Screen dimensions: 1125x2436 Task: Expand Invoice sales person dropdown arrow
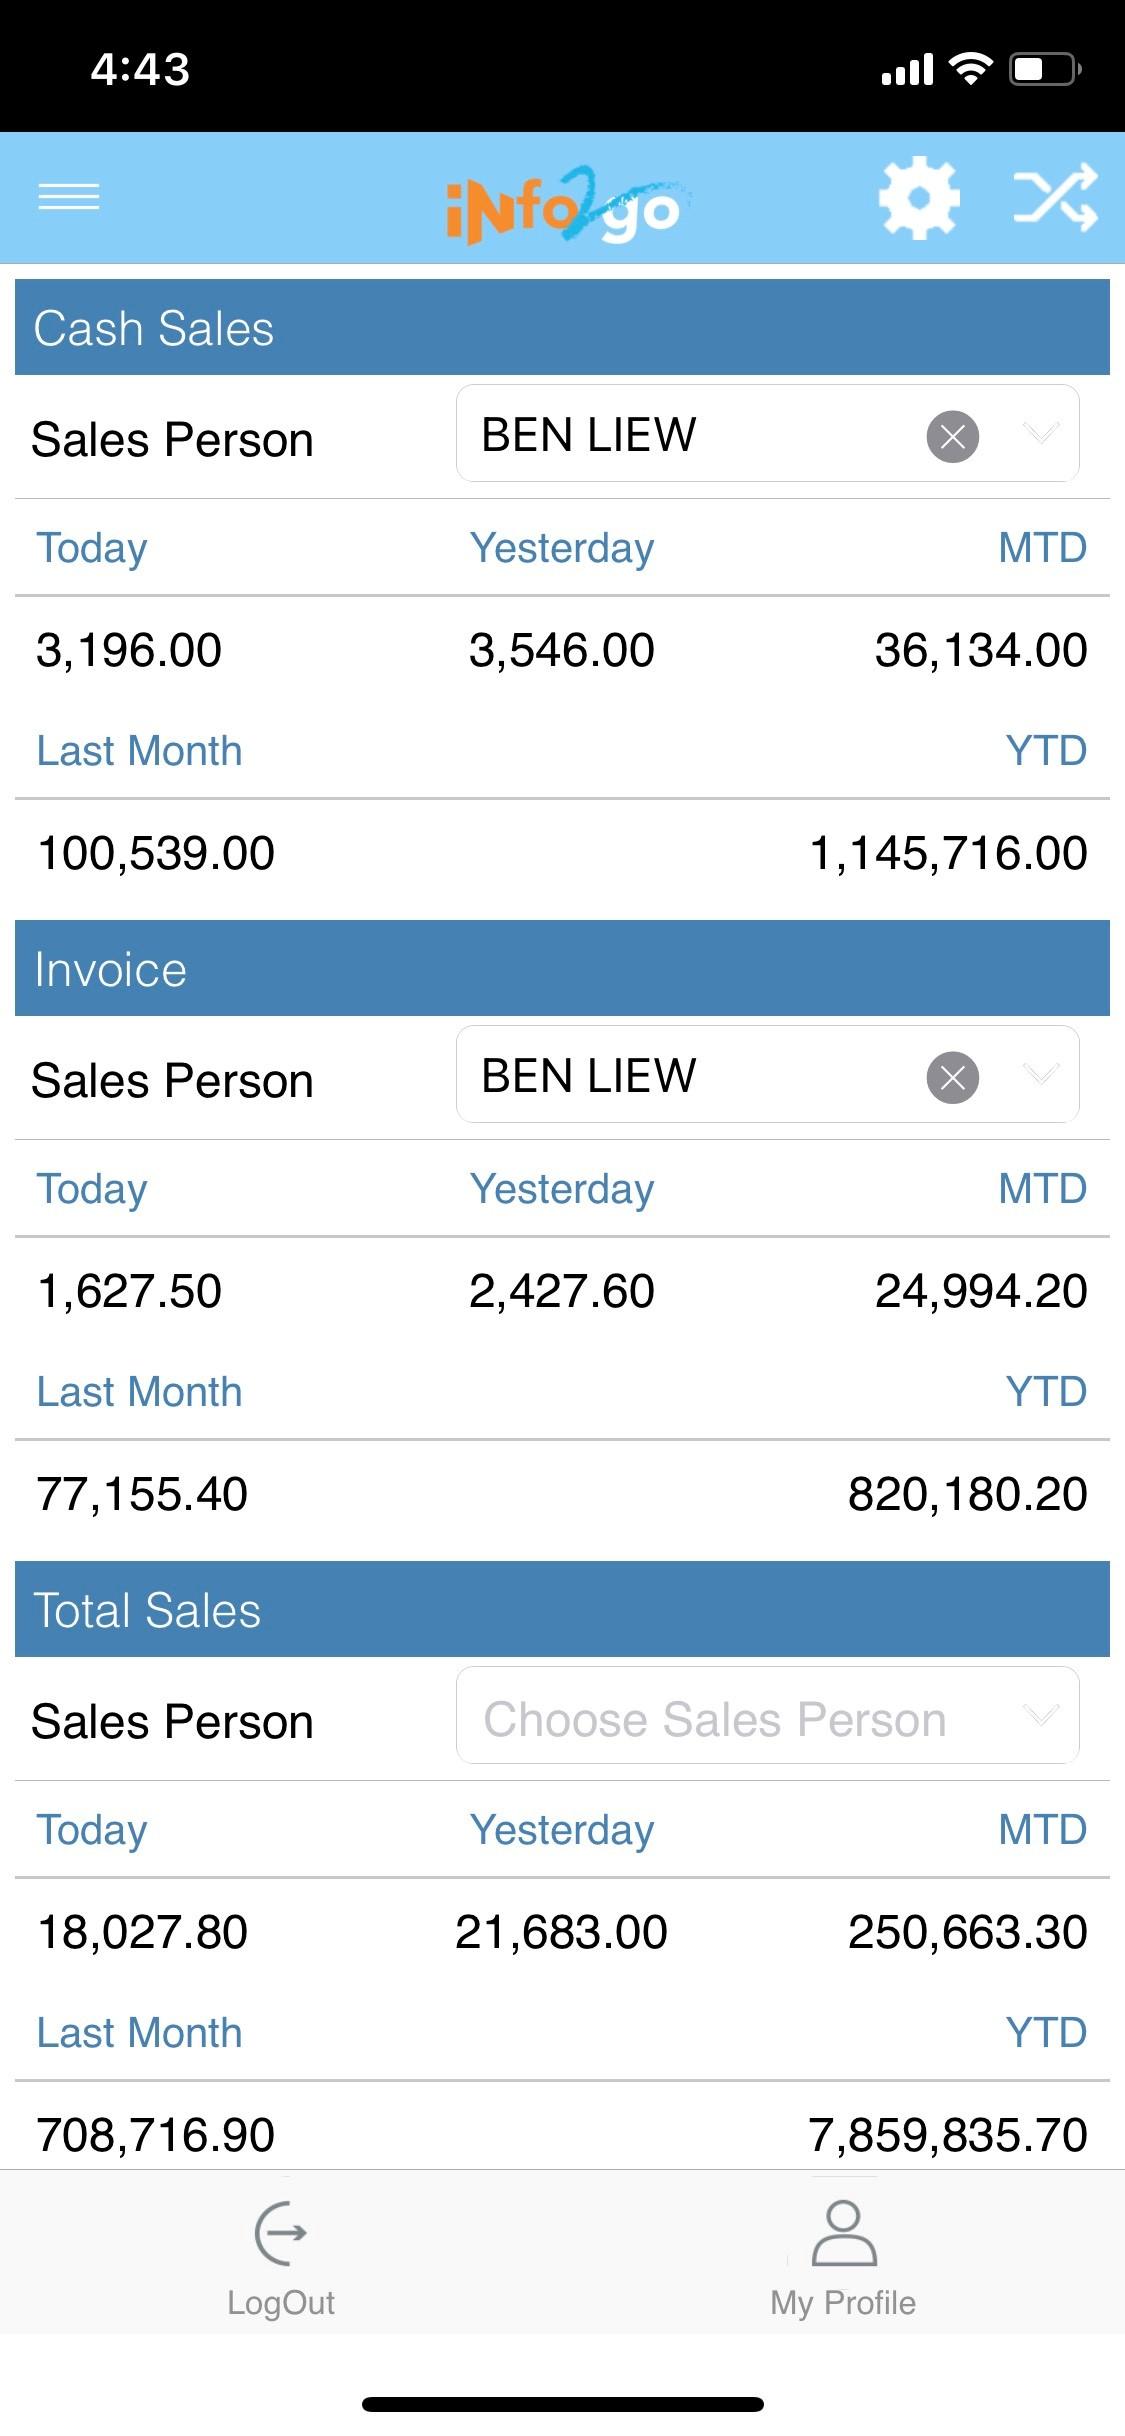(1041, 1074)
